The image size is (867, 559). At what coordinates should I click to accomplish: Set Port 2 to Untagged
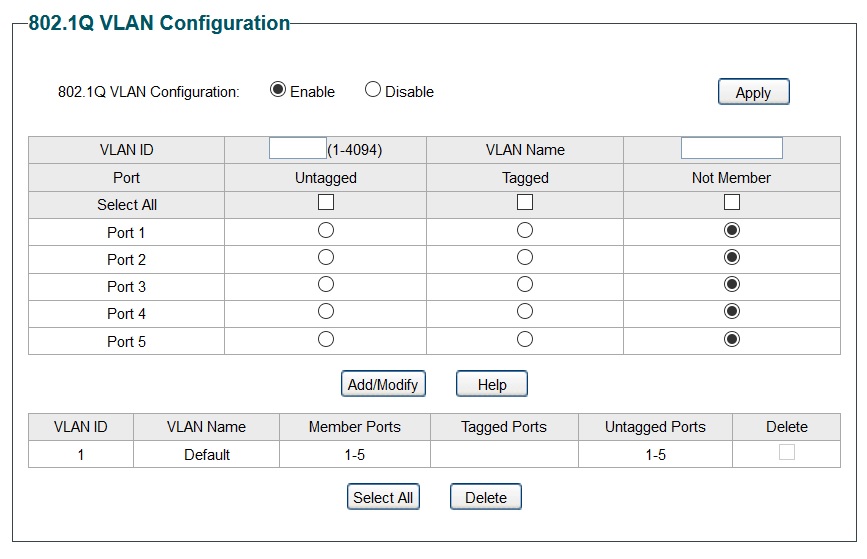(325, 258)
